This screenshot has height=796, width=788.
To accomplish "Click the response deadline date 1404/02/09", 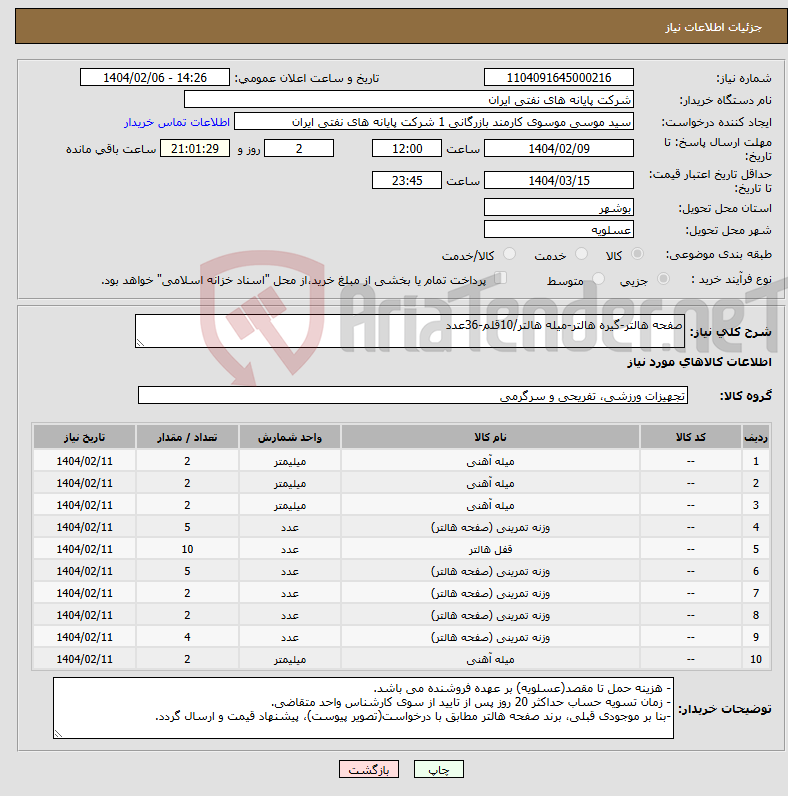I will (x=559, y=149).
